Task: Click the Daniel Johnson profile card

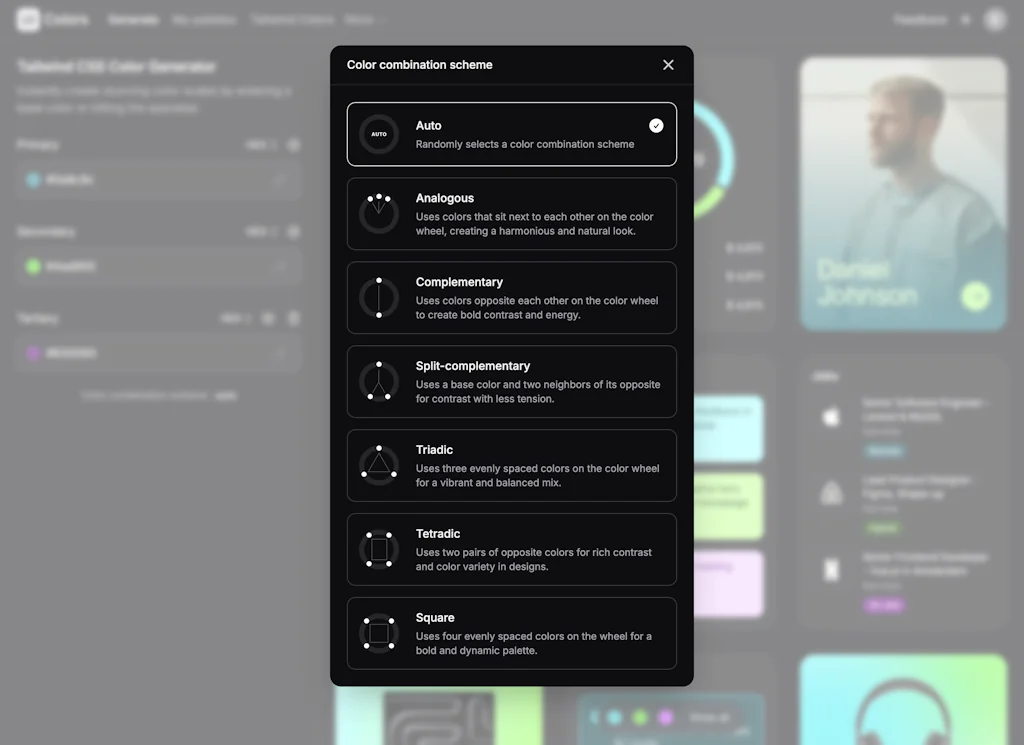Action: (902, 195)
